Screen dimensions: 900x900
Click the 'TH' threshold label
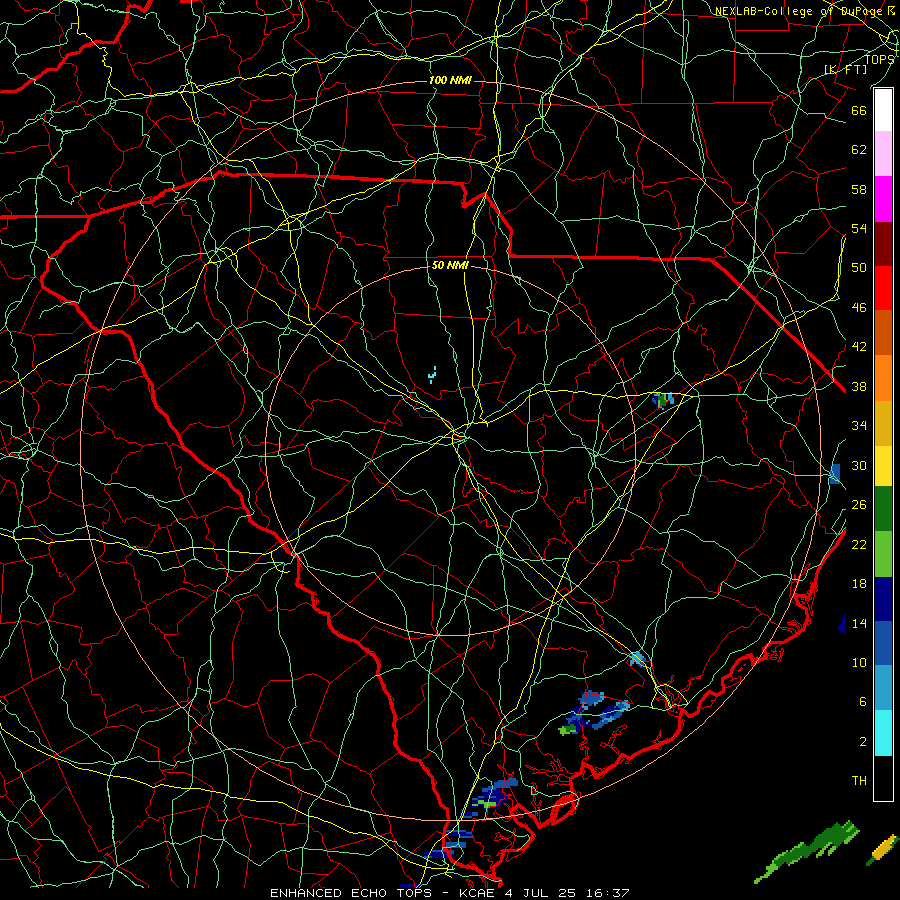point(859,781)
